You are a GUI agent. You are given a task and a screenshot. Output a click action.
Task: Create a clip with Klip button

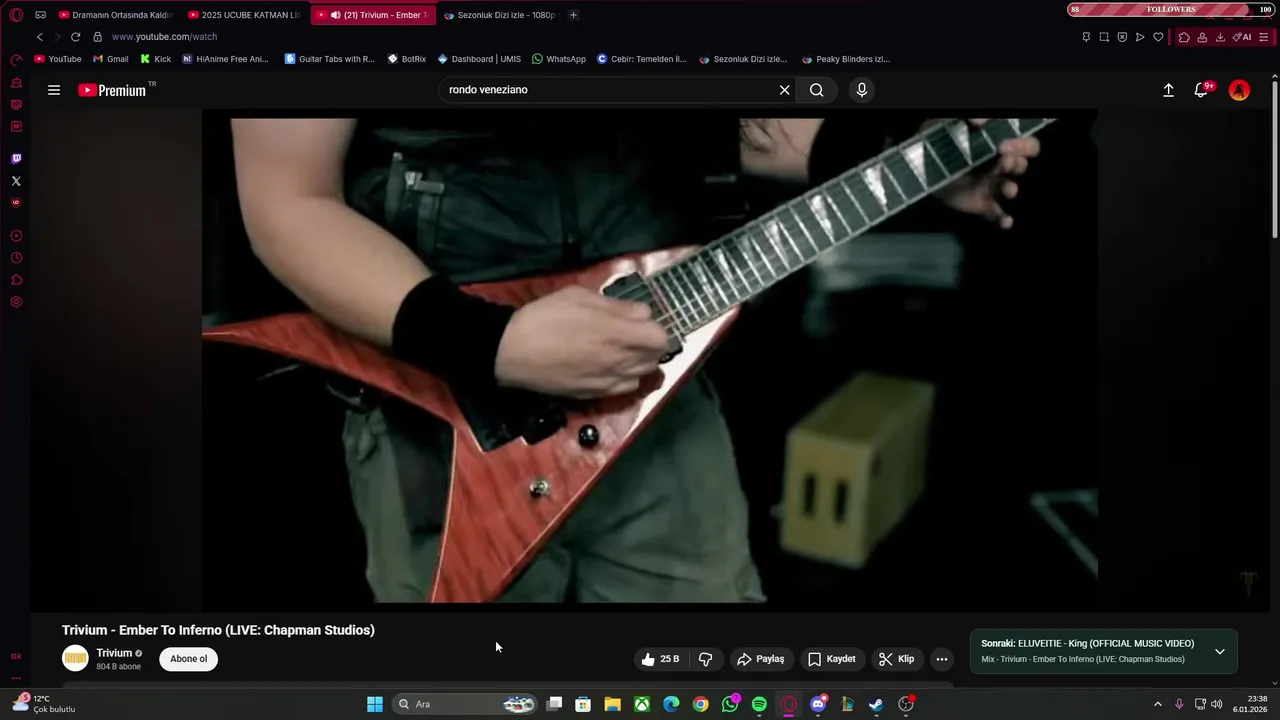(896, 659)
